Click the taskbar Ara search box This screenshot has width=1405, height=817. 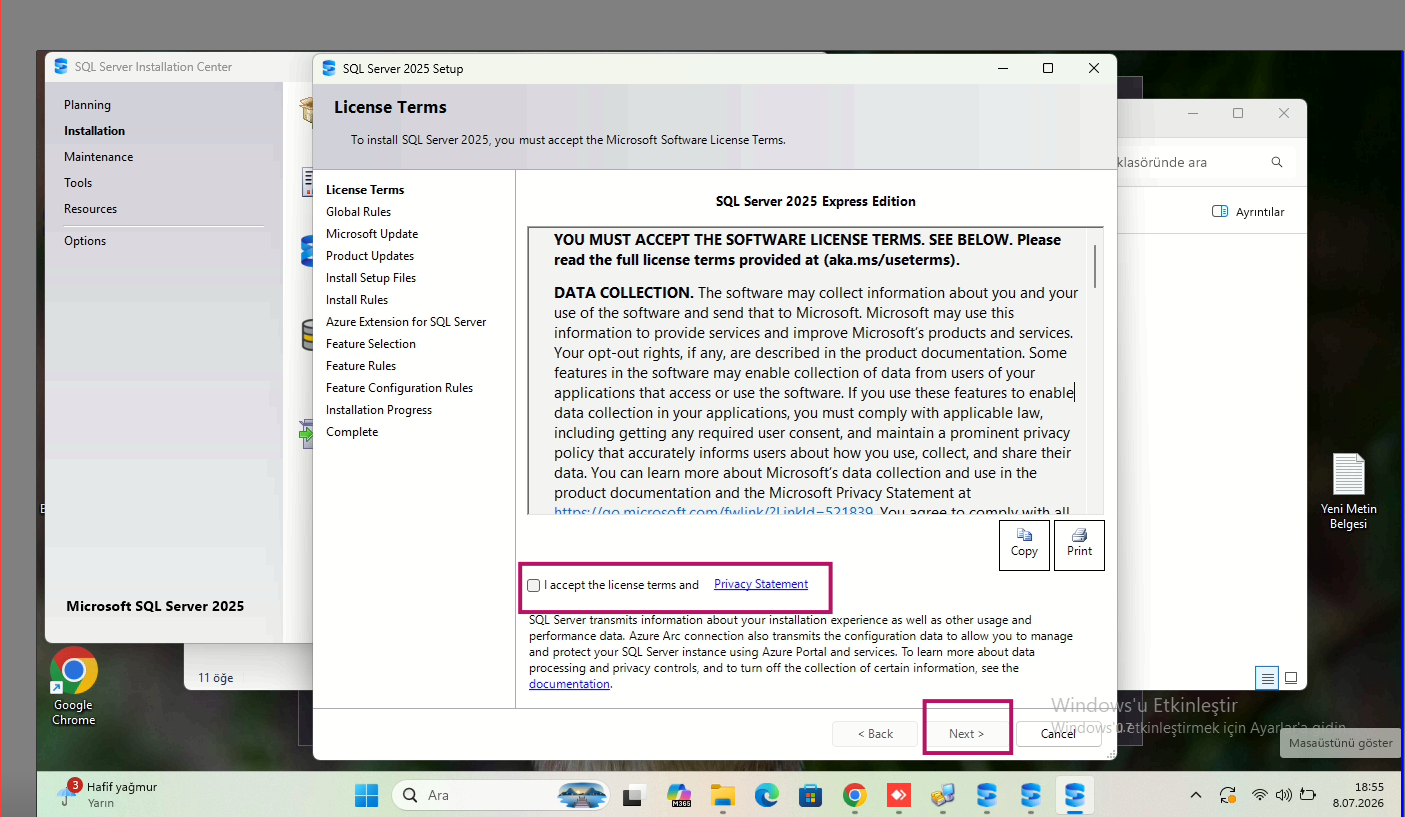501,796
